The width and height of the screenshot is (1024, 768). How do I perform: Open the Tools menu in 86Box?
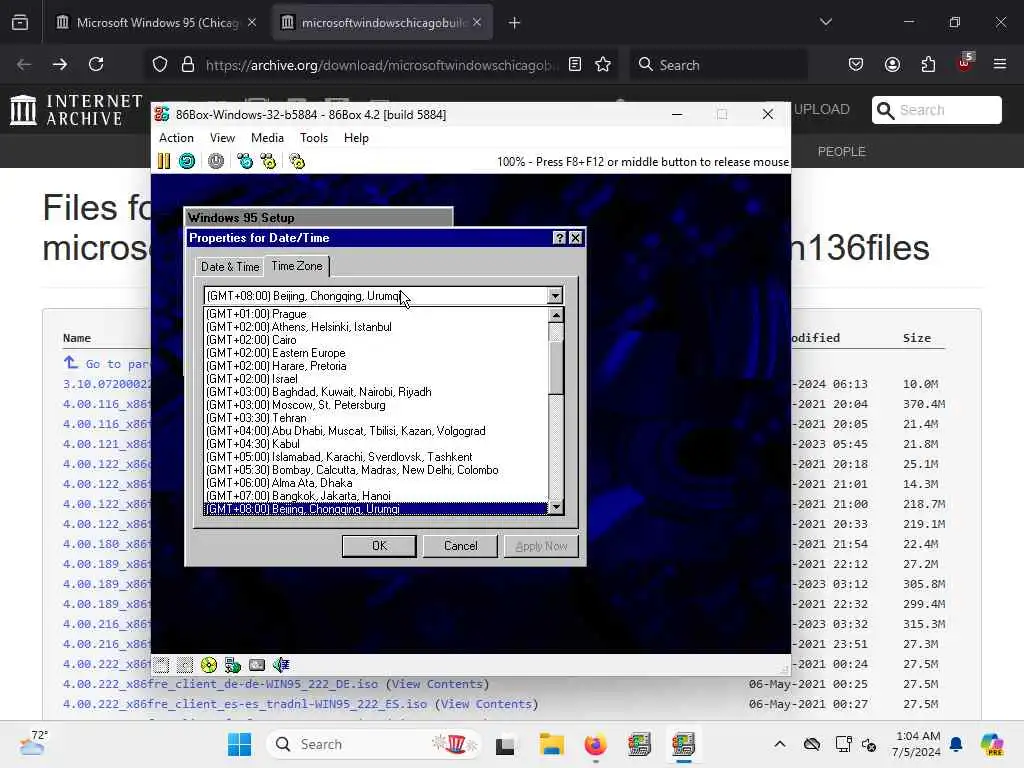pyautogui.click(x=313, y=138)
